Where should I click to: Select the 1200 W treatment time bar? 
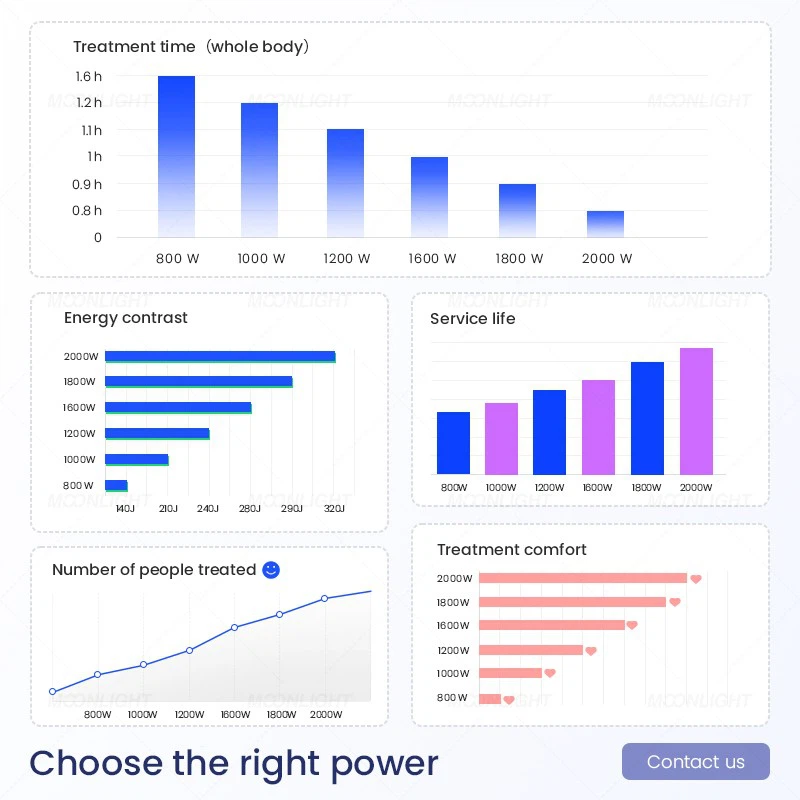(x=345, y=183)
